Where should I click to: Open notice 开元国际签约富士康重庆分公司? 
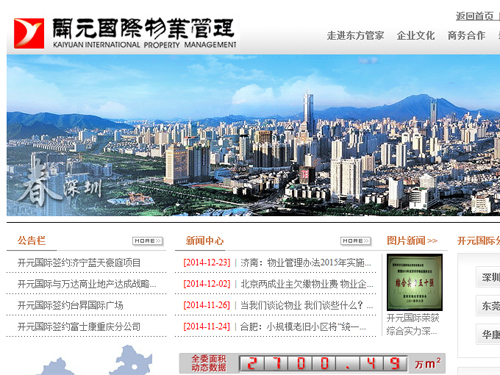pyautogui.click(x=79, y=327)
